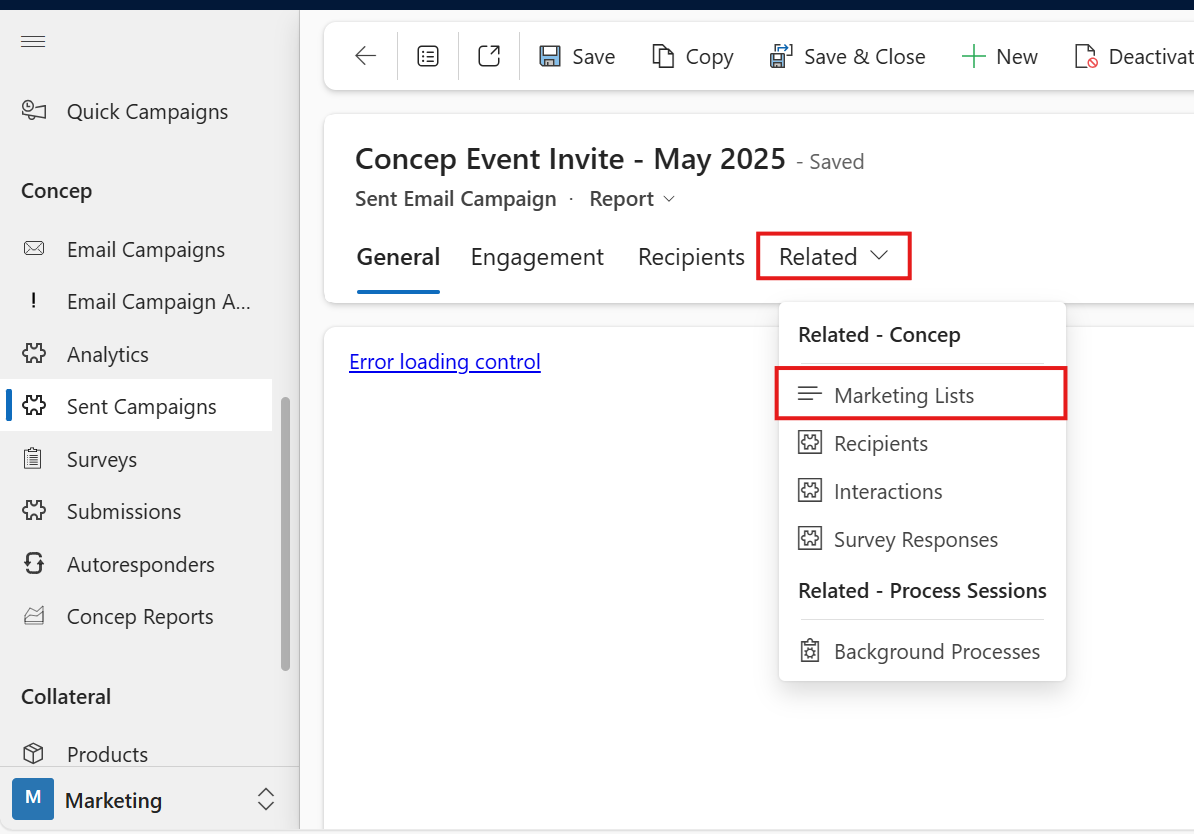The image size is (1194, 834).
Task: Open Analytics in the sidebar
Action: [x=107, y=355]
